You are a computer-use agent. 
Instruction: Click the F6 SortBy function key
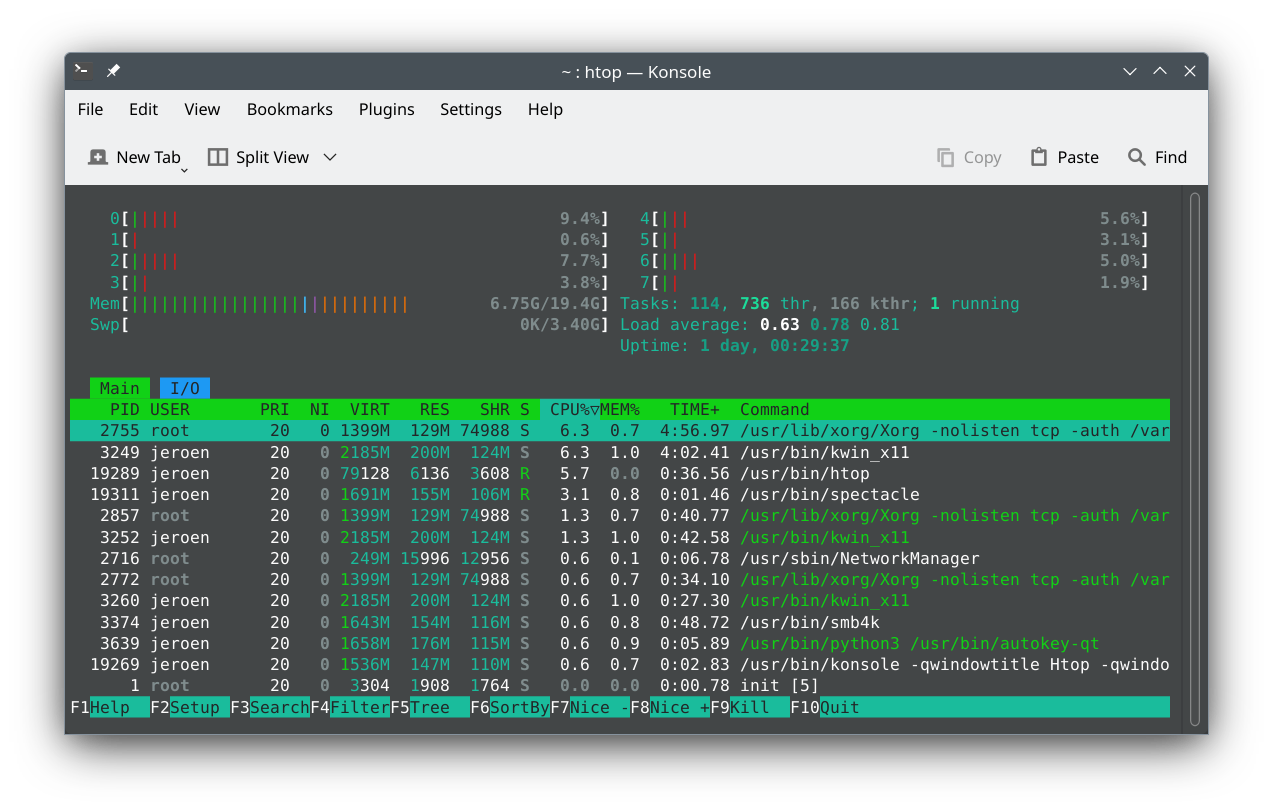point(510,707)
